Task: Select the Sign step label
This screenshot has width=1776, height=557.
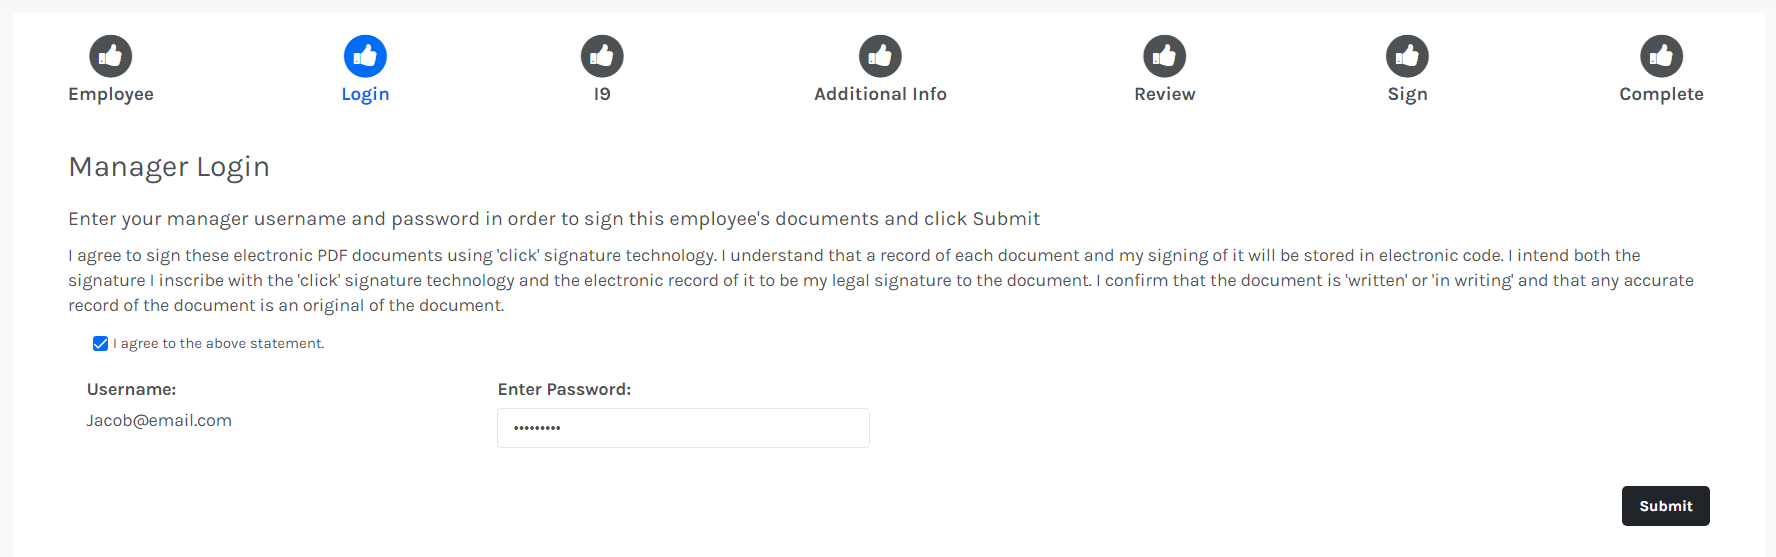Action: [1407, 94]
